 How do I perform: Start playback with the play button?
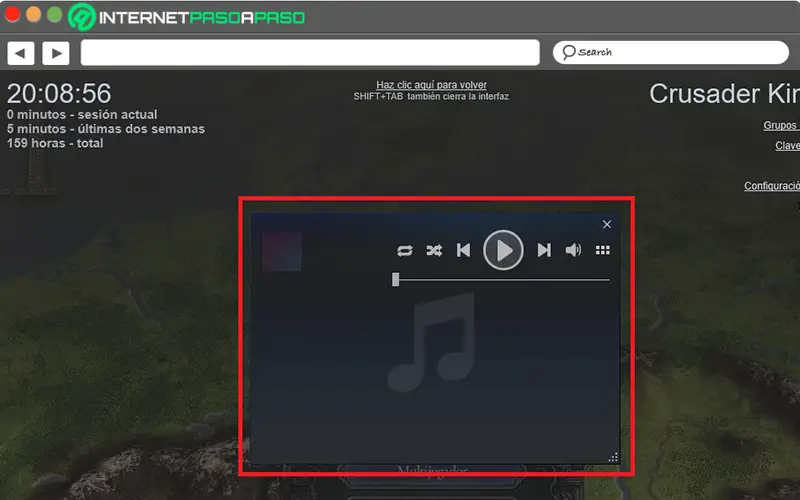[x=503, y=250]
